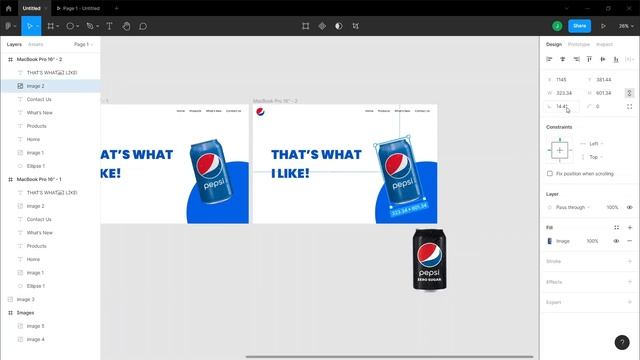
Task: Open the zoom level dropdown
Action: (x=626, y=26)
